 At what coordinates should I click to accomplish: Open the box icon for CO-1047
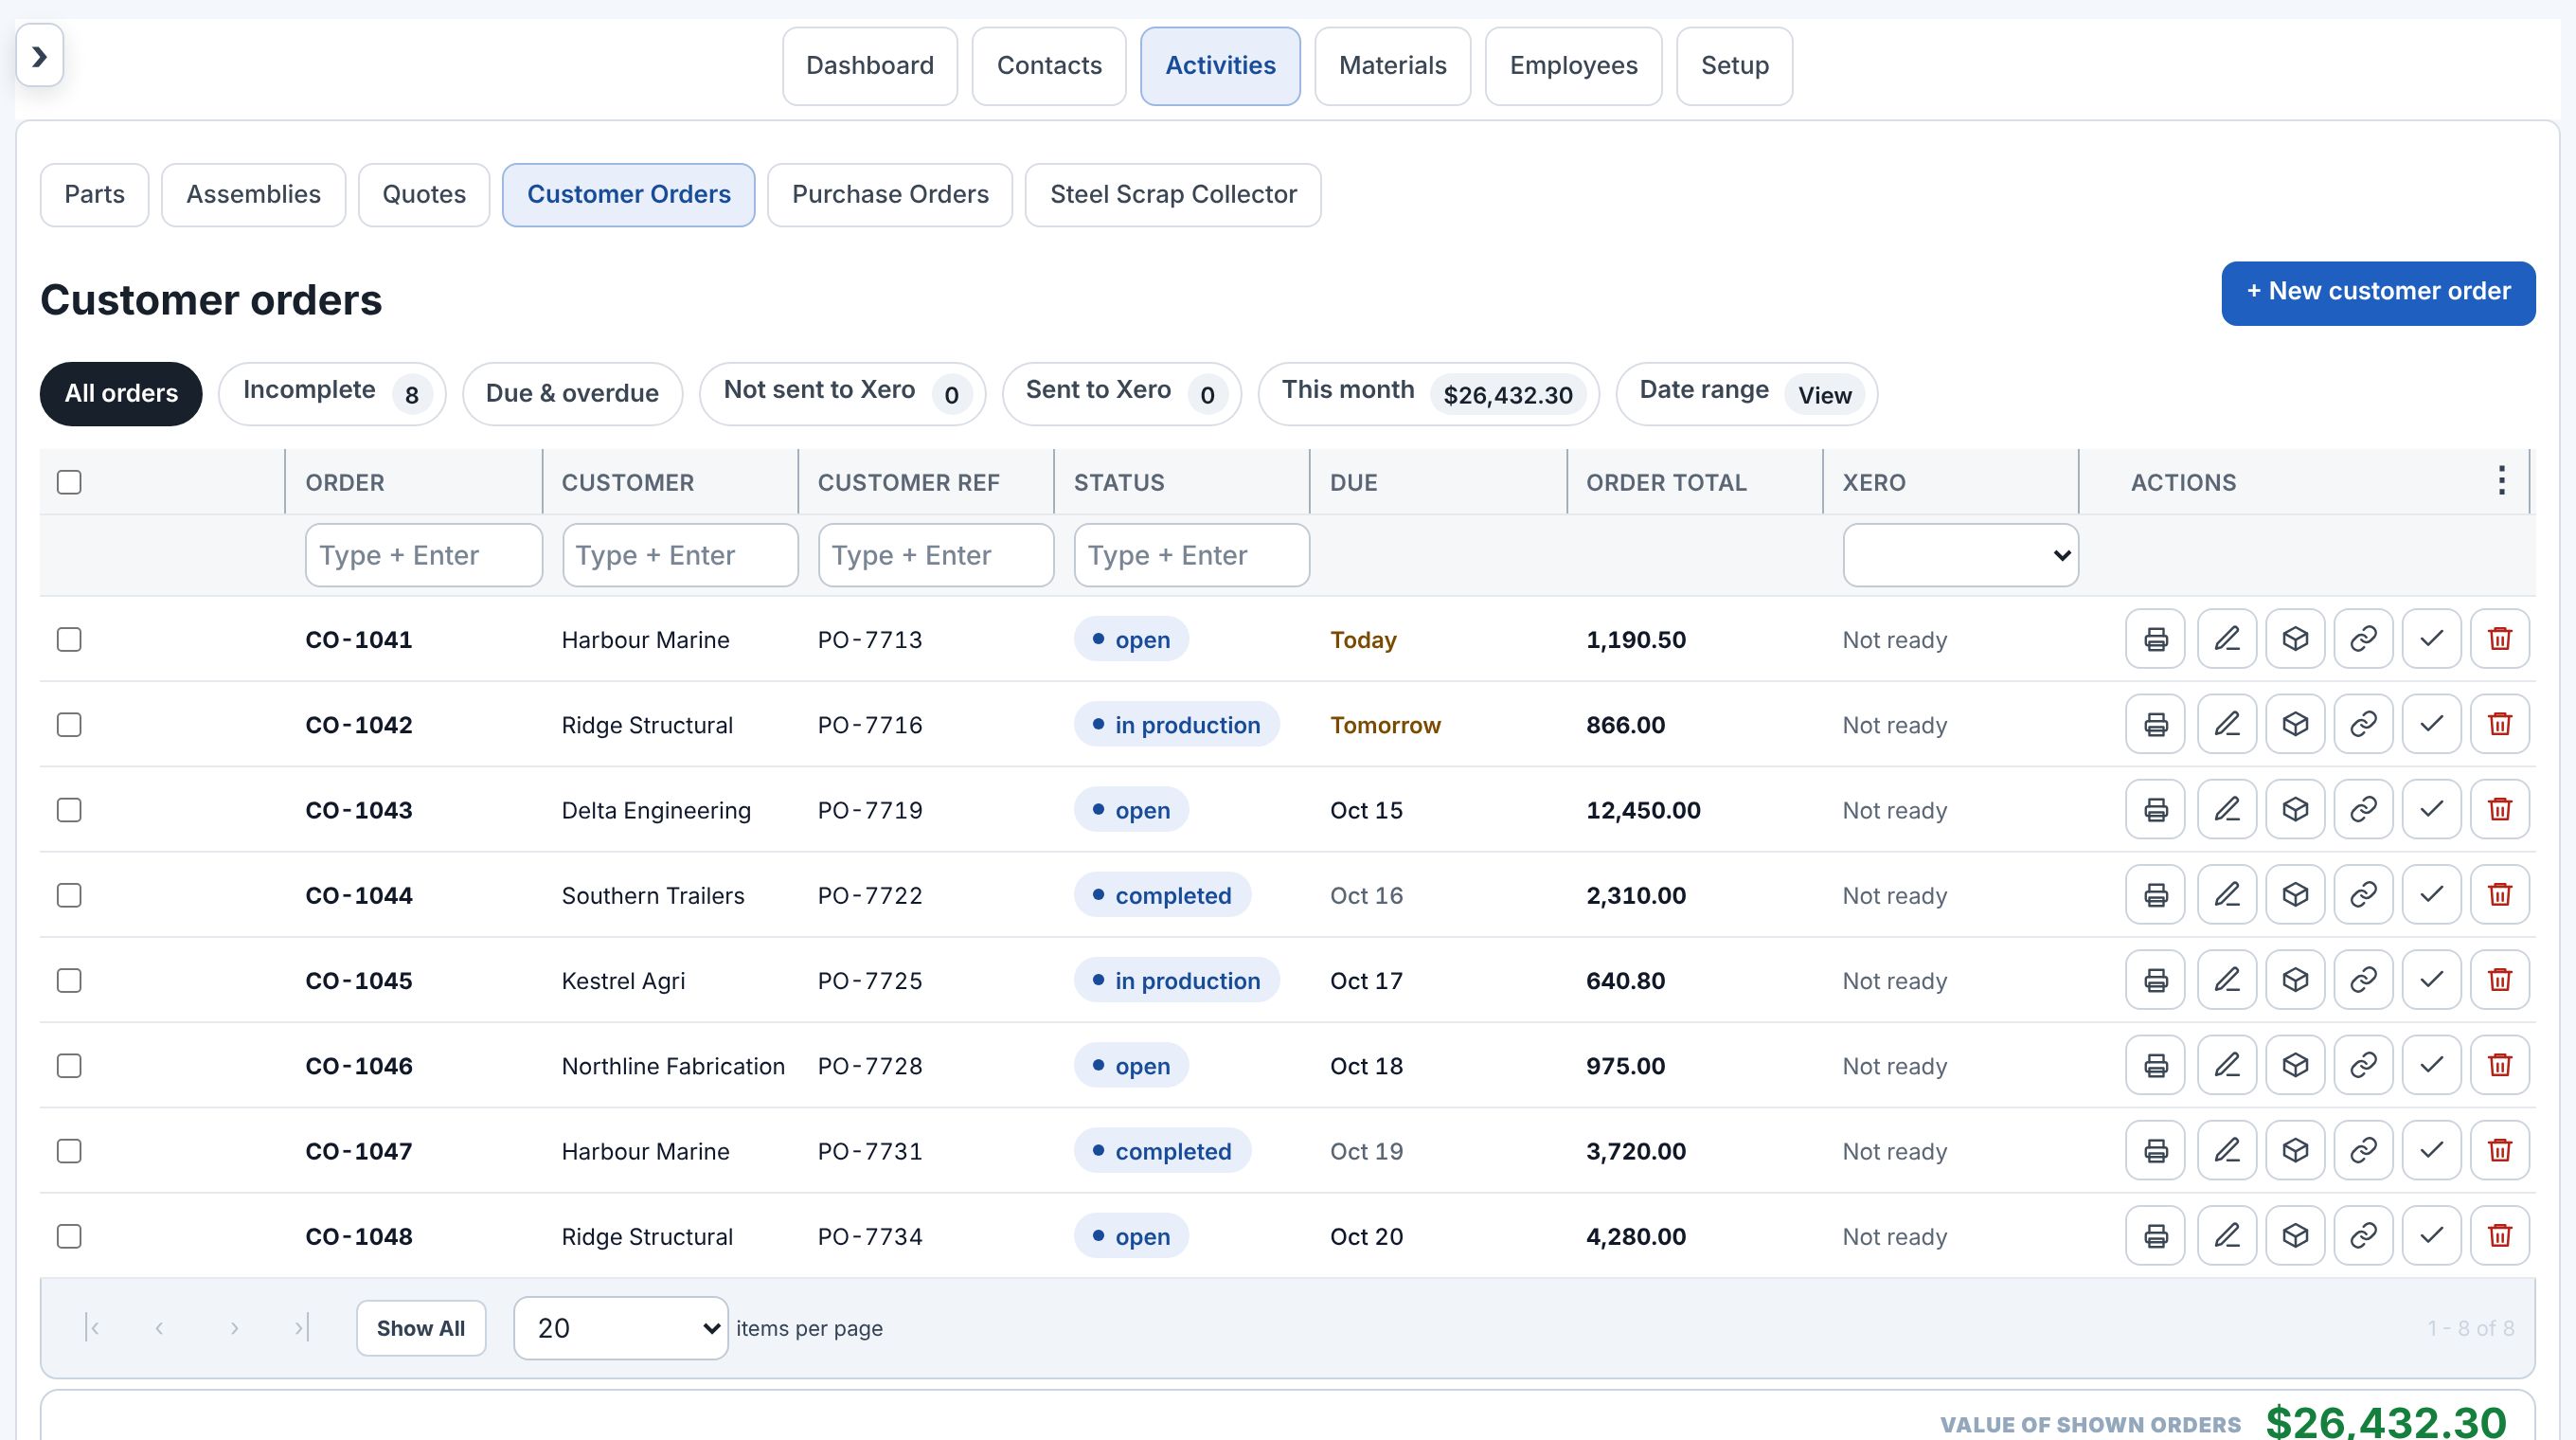tap(2295, 1150)
